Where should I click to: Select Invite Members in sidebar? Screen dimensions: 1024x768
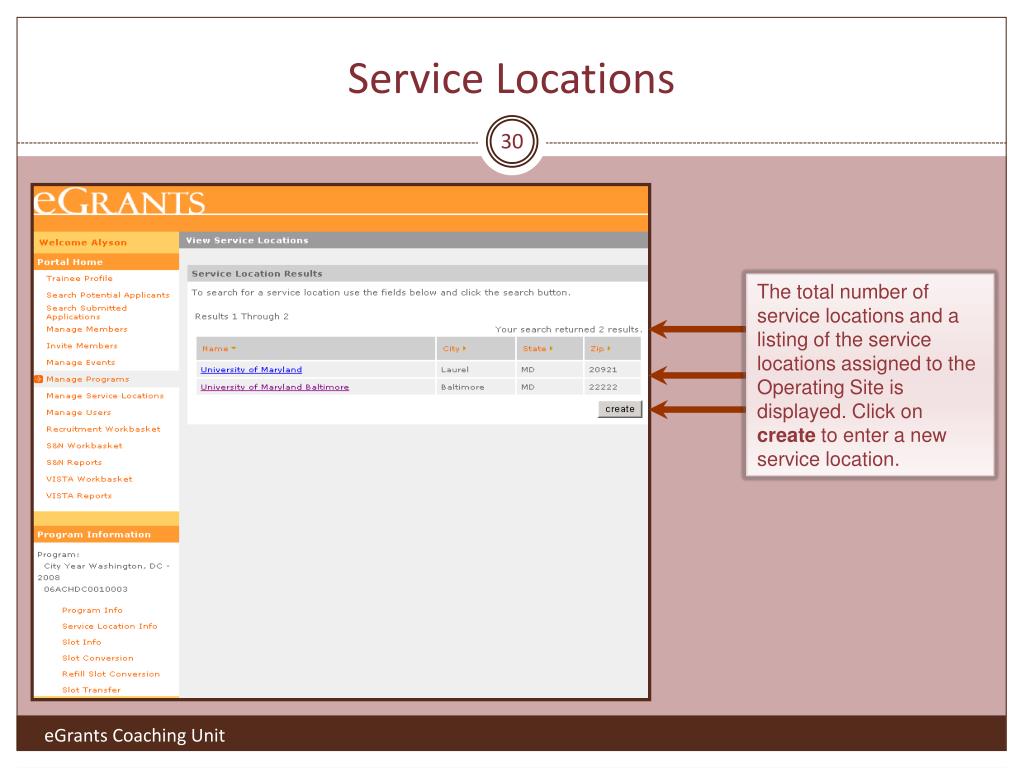tap(82, 345)
